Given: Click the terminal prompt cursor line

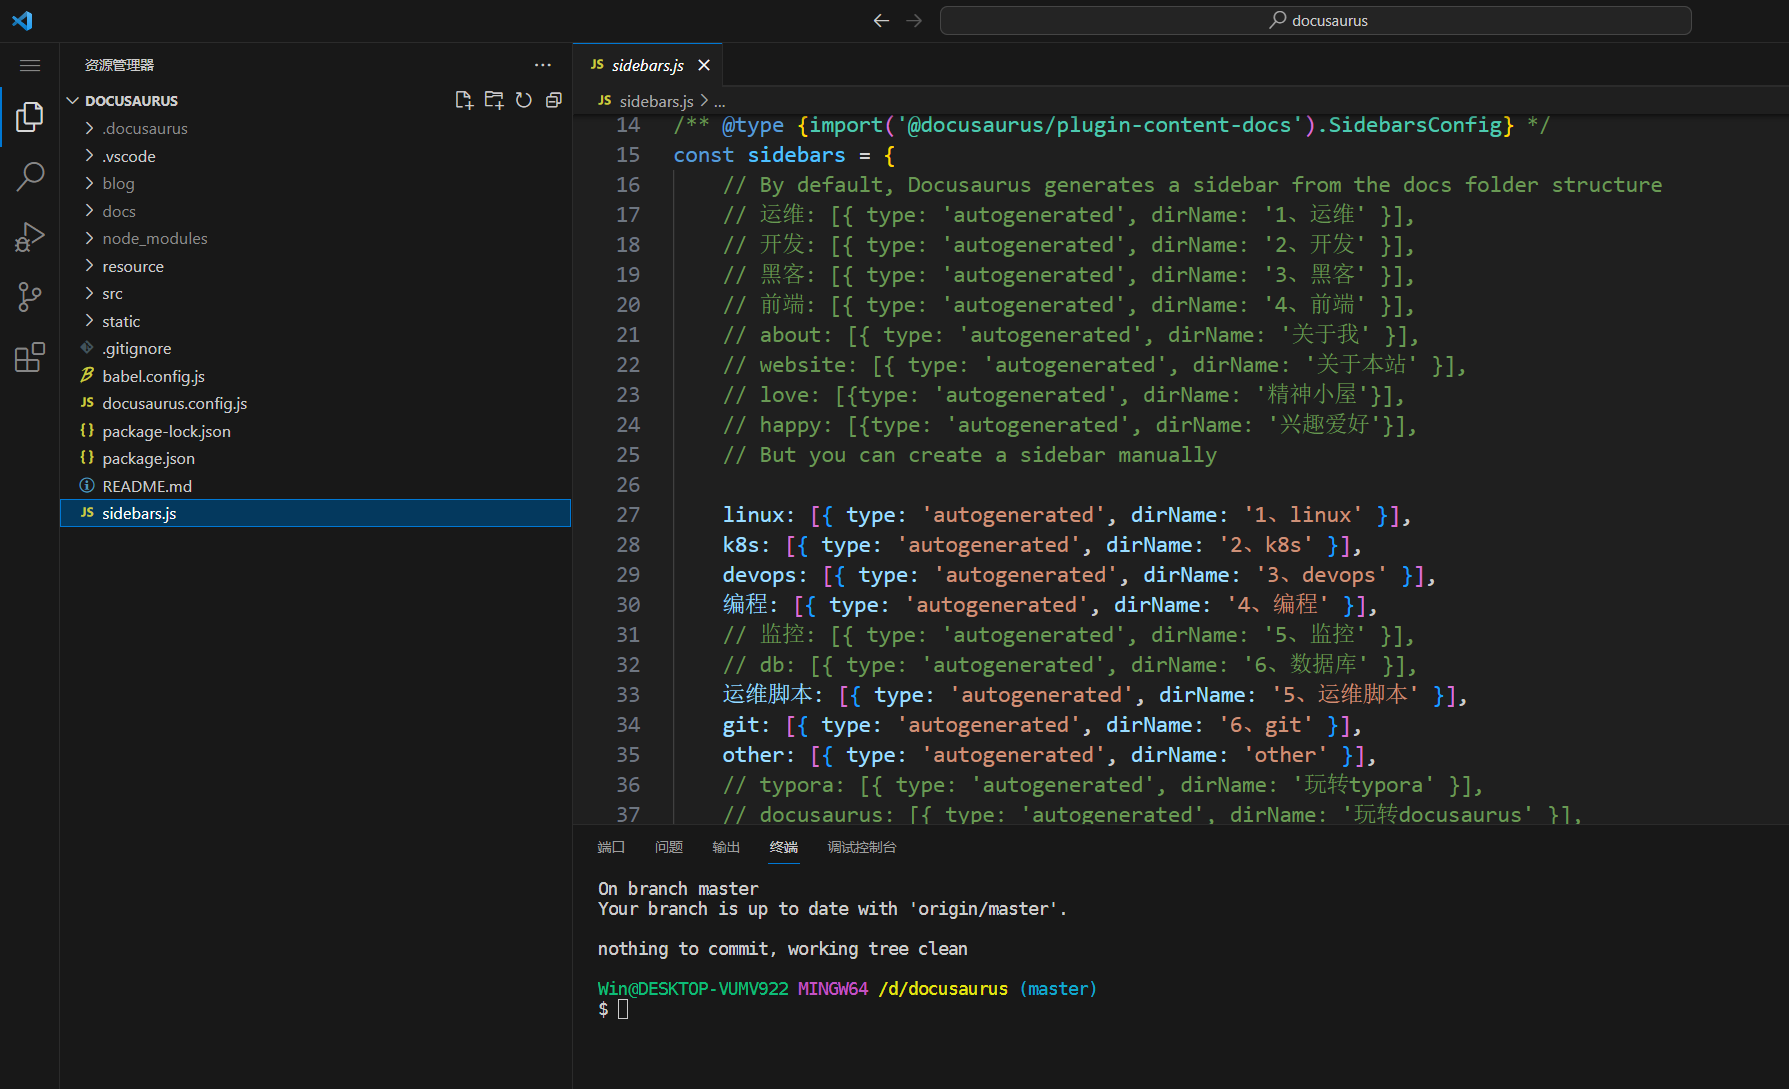Looking at the screenshot, I should click(x=613, y=1009).
